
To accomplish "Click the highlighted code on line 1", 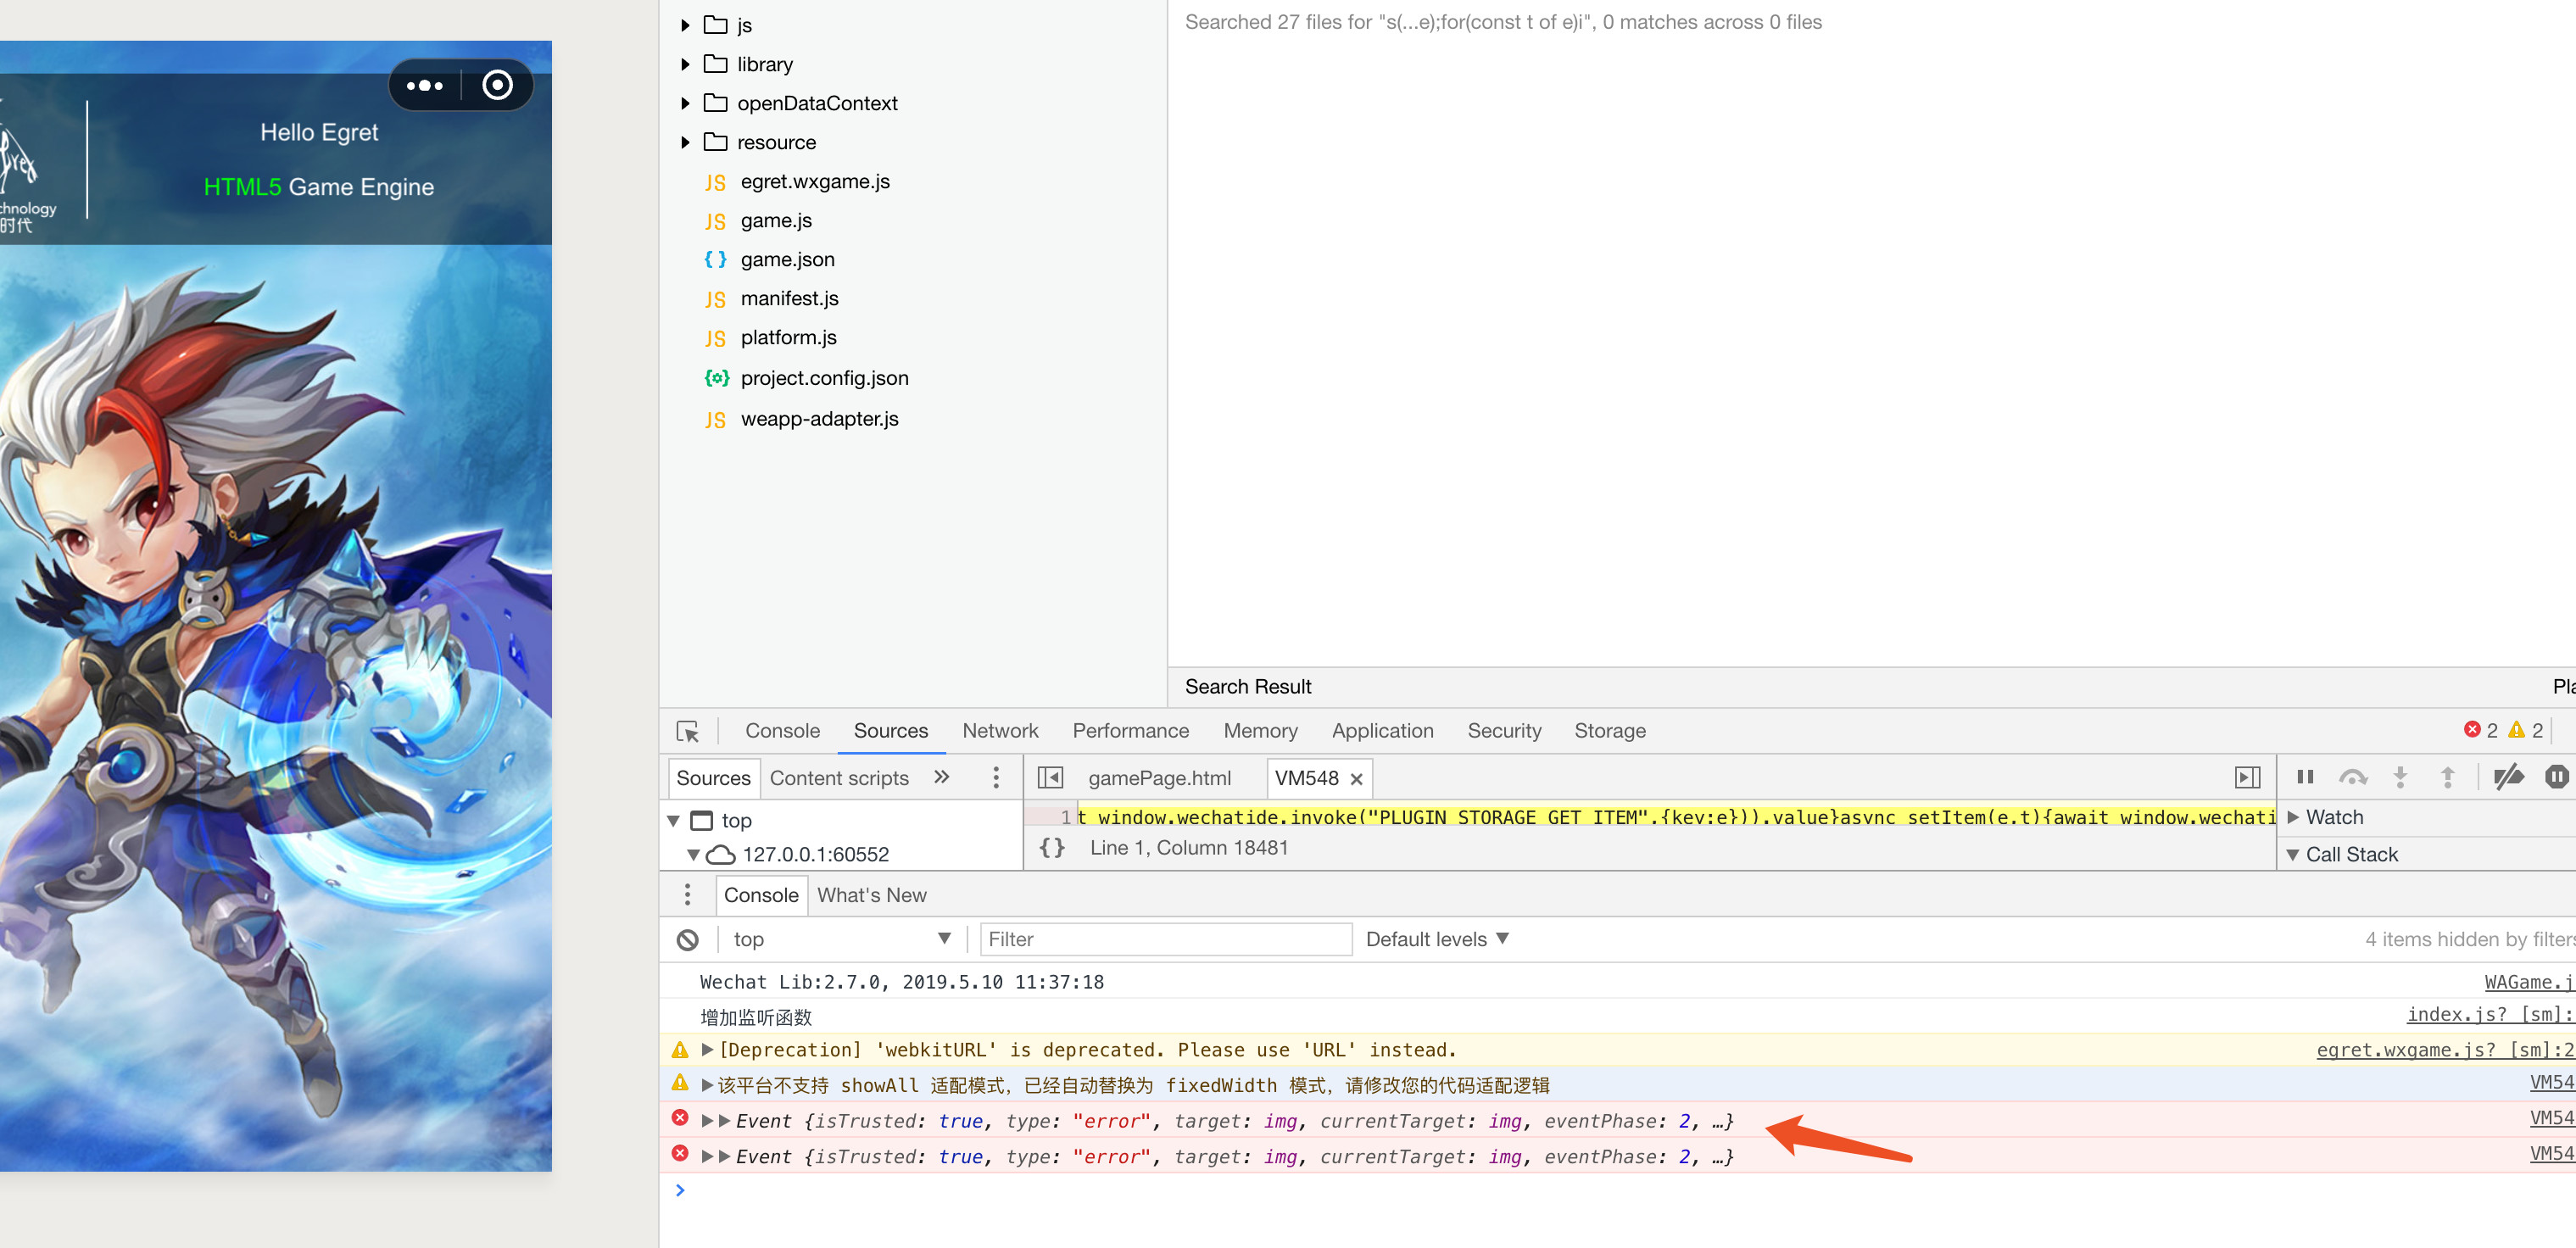I will [1676, 817].
